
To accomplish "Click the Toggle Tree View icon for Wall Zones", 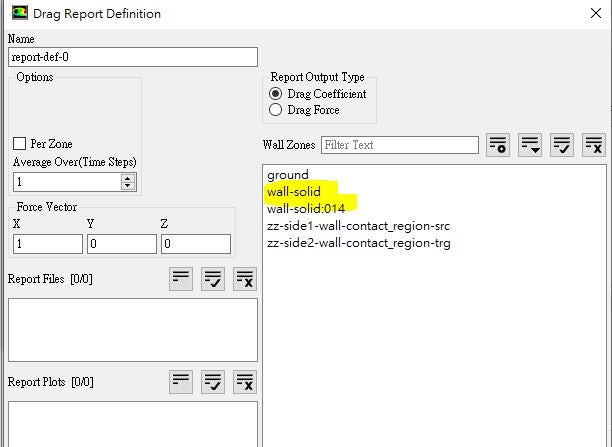I will coord(498,145).
